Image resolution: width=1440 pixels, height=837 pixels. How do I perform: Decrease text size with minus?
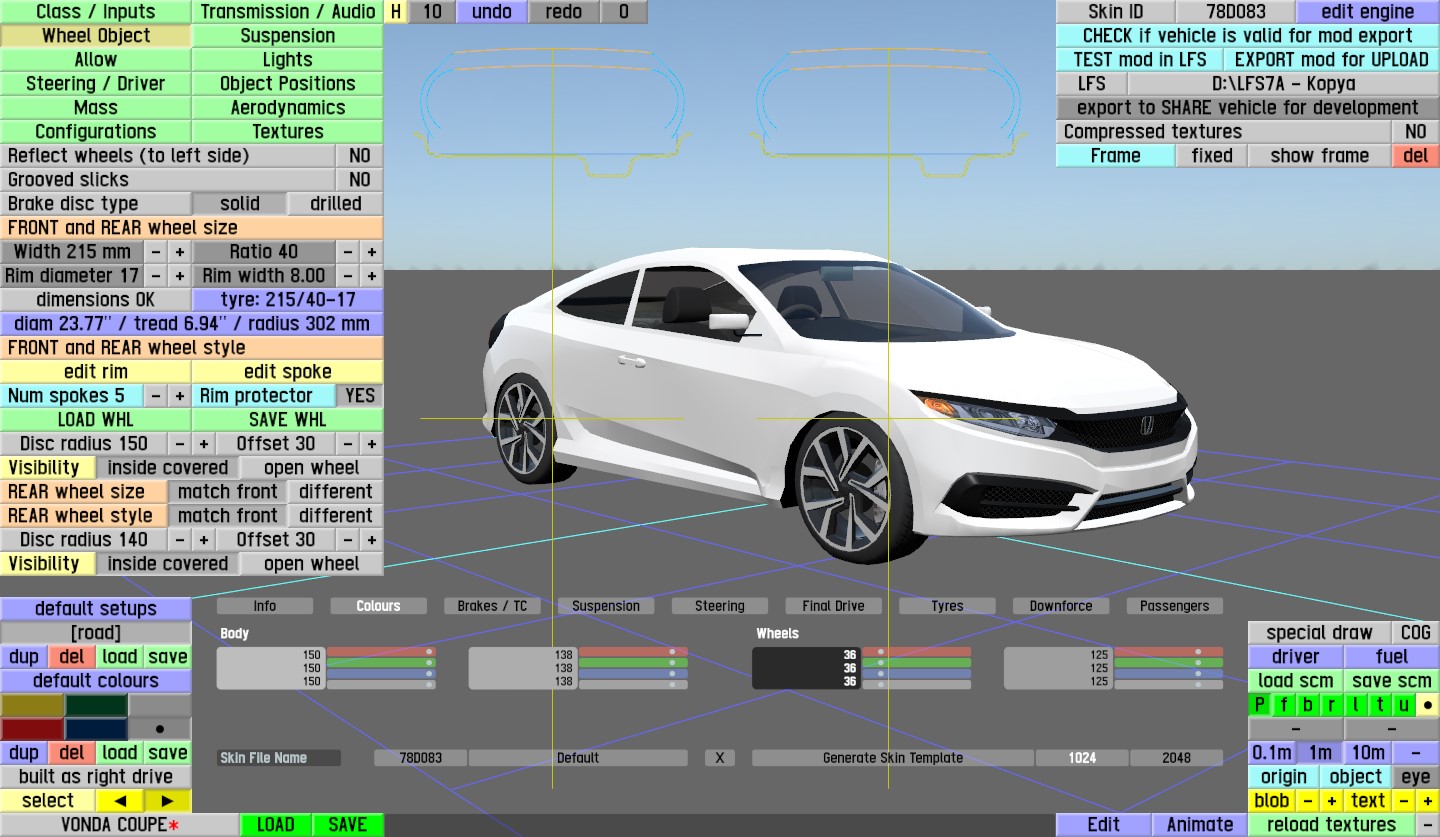click(1404, 801)
